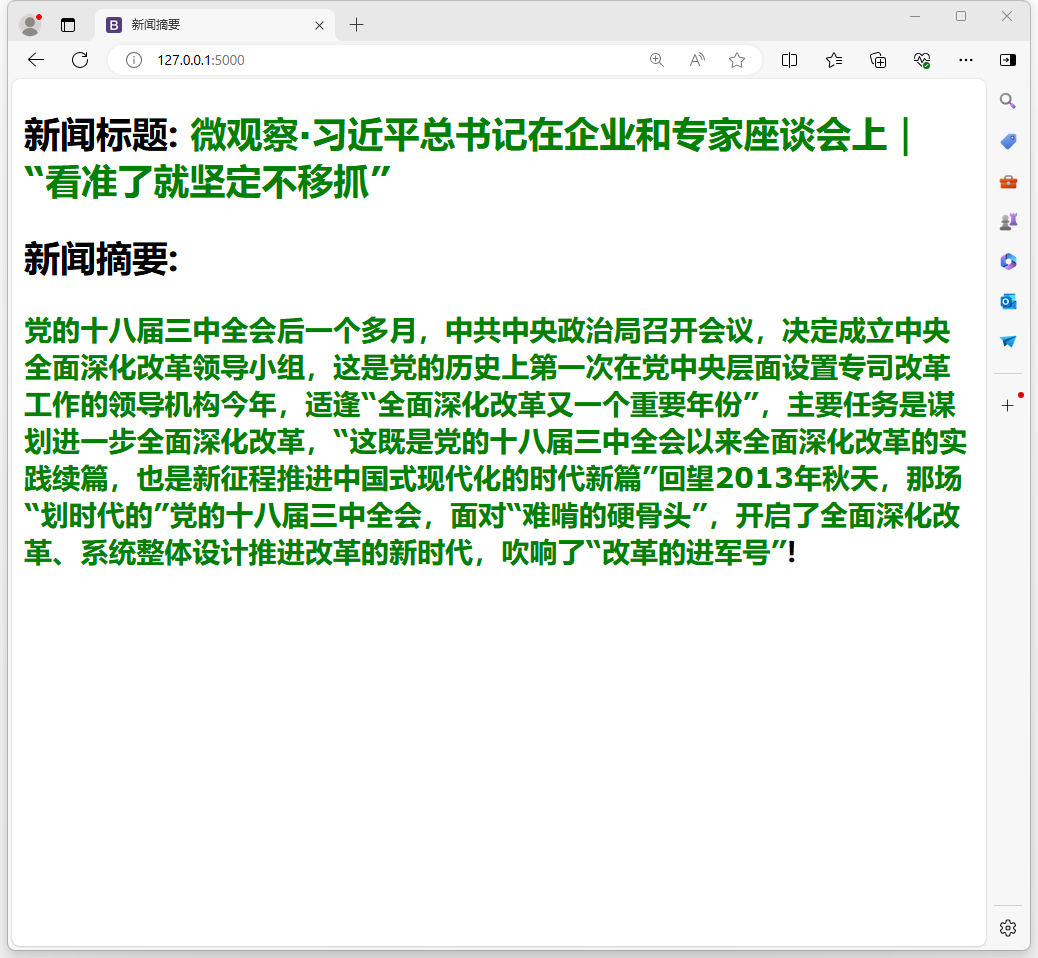The image size is (1038, 958).
Task: Click the green summary paragraph
Action: tap(495, 442)
